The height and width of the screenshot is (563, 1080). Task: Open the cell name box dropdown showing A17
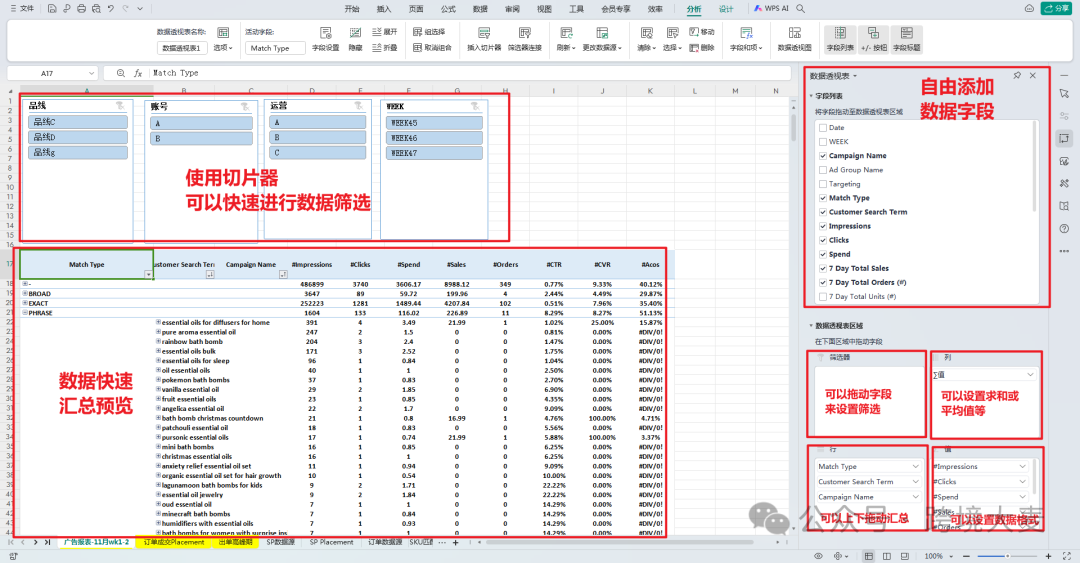(x=91, y=73)
